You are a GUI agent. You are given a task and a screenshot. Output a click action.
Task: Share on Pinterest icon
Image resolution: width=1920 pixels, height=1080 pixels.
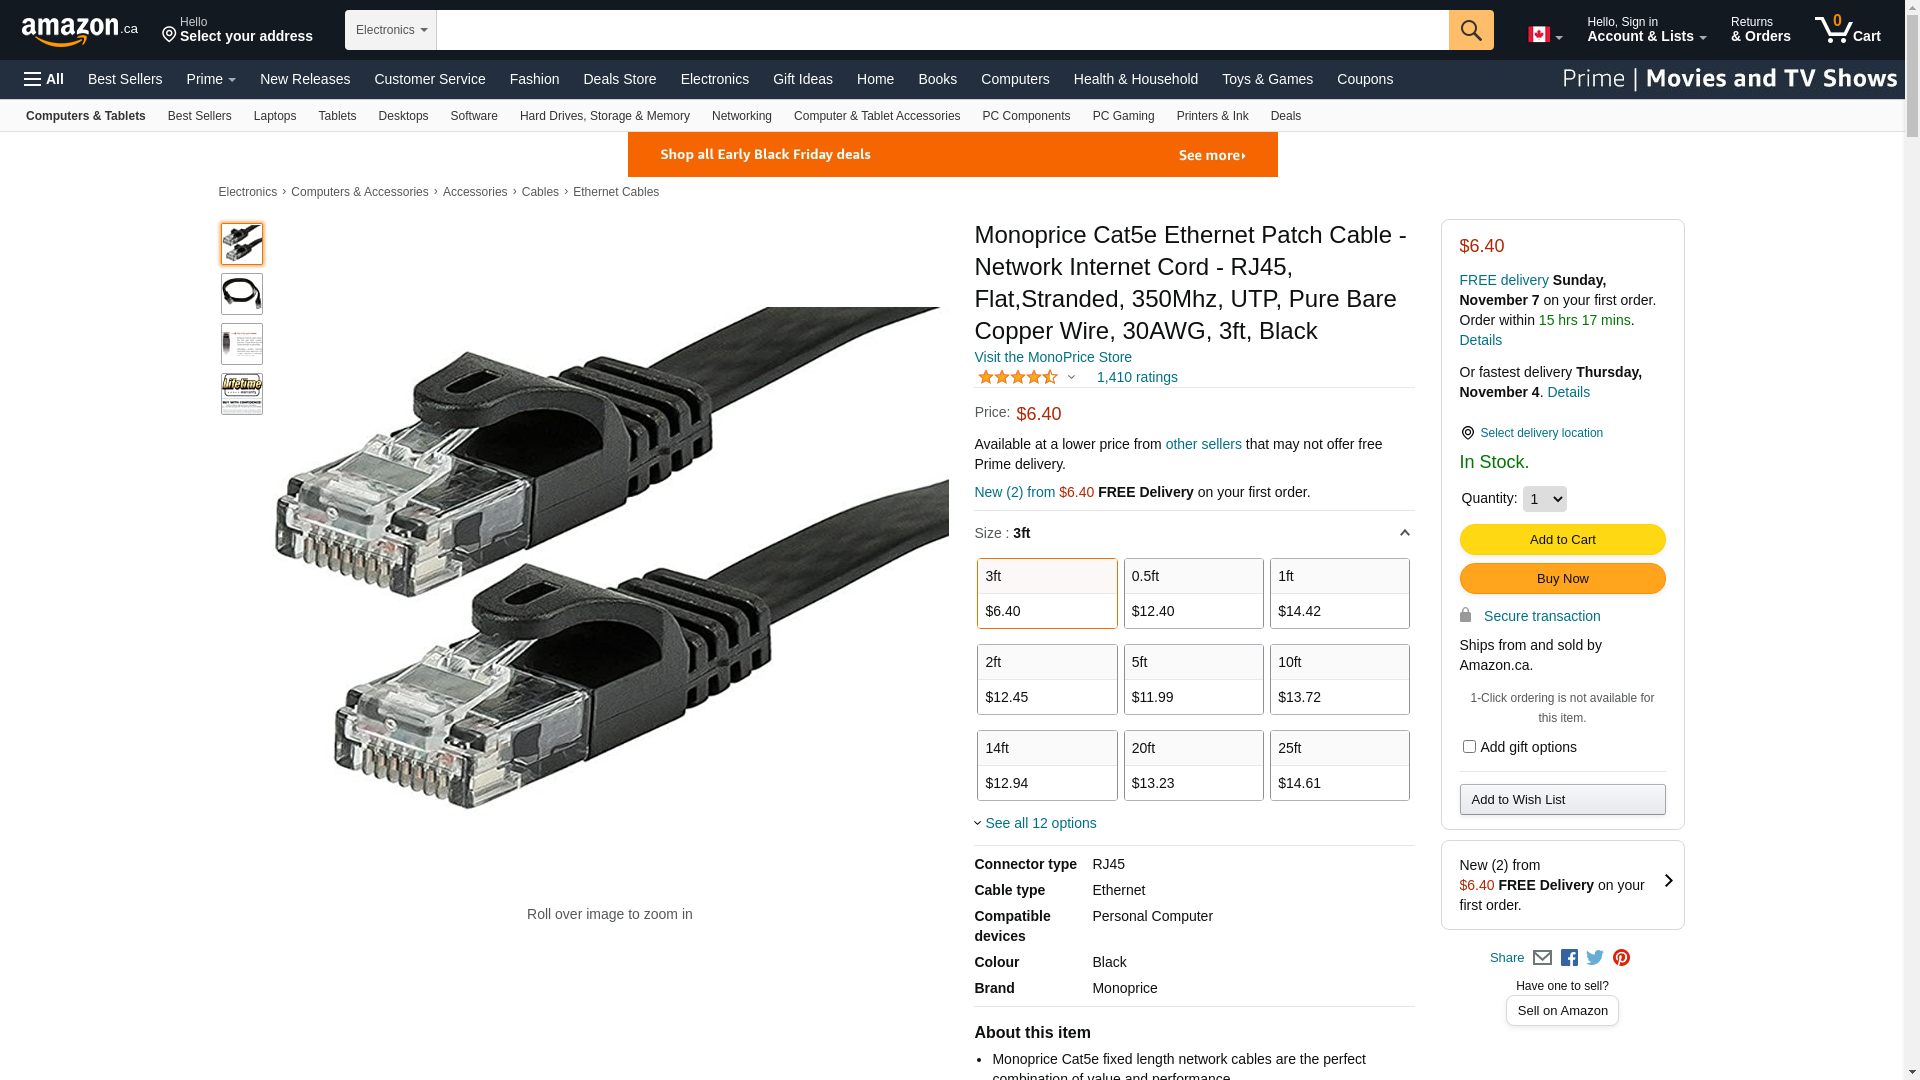click(x=1621, y=958)
